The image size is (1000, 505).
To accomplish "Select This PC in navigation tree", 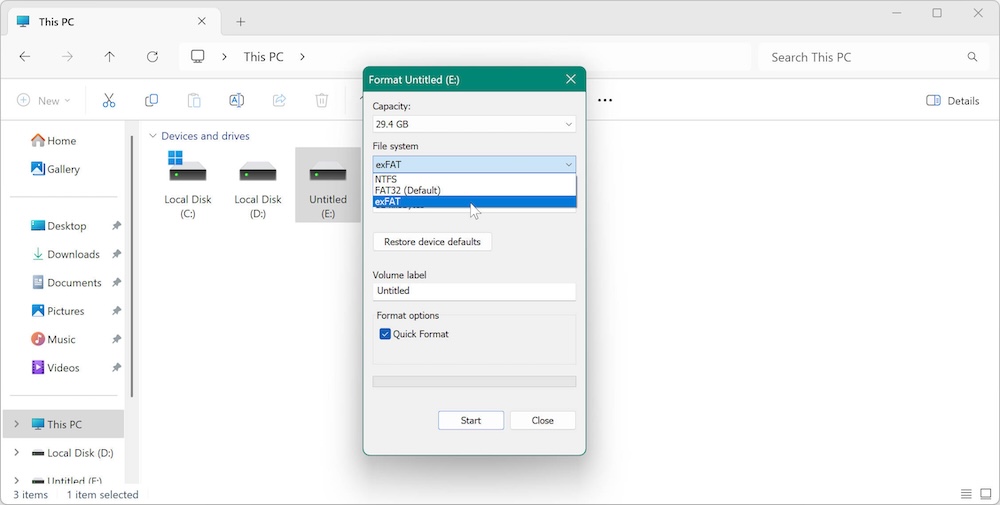I will [63, 424].
